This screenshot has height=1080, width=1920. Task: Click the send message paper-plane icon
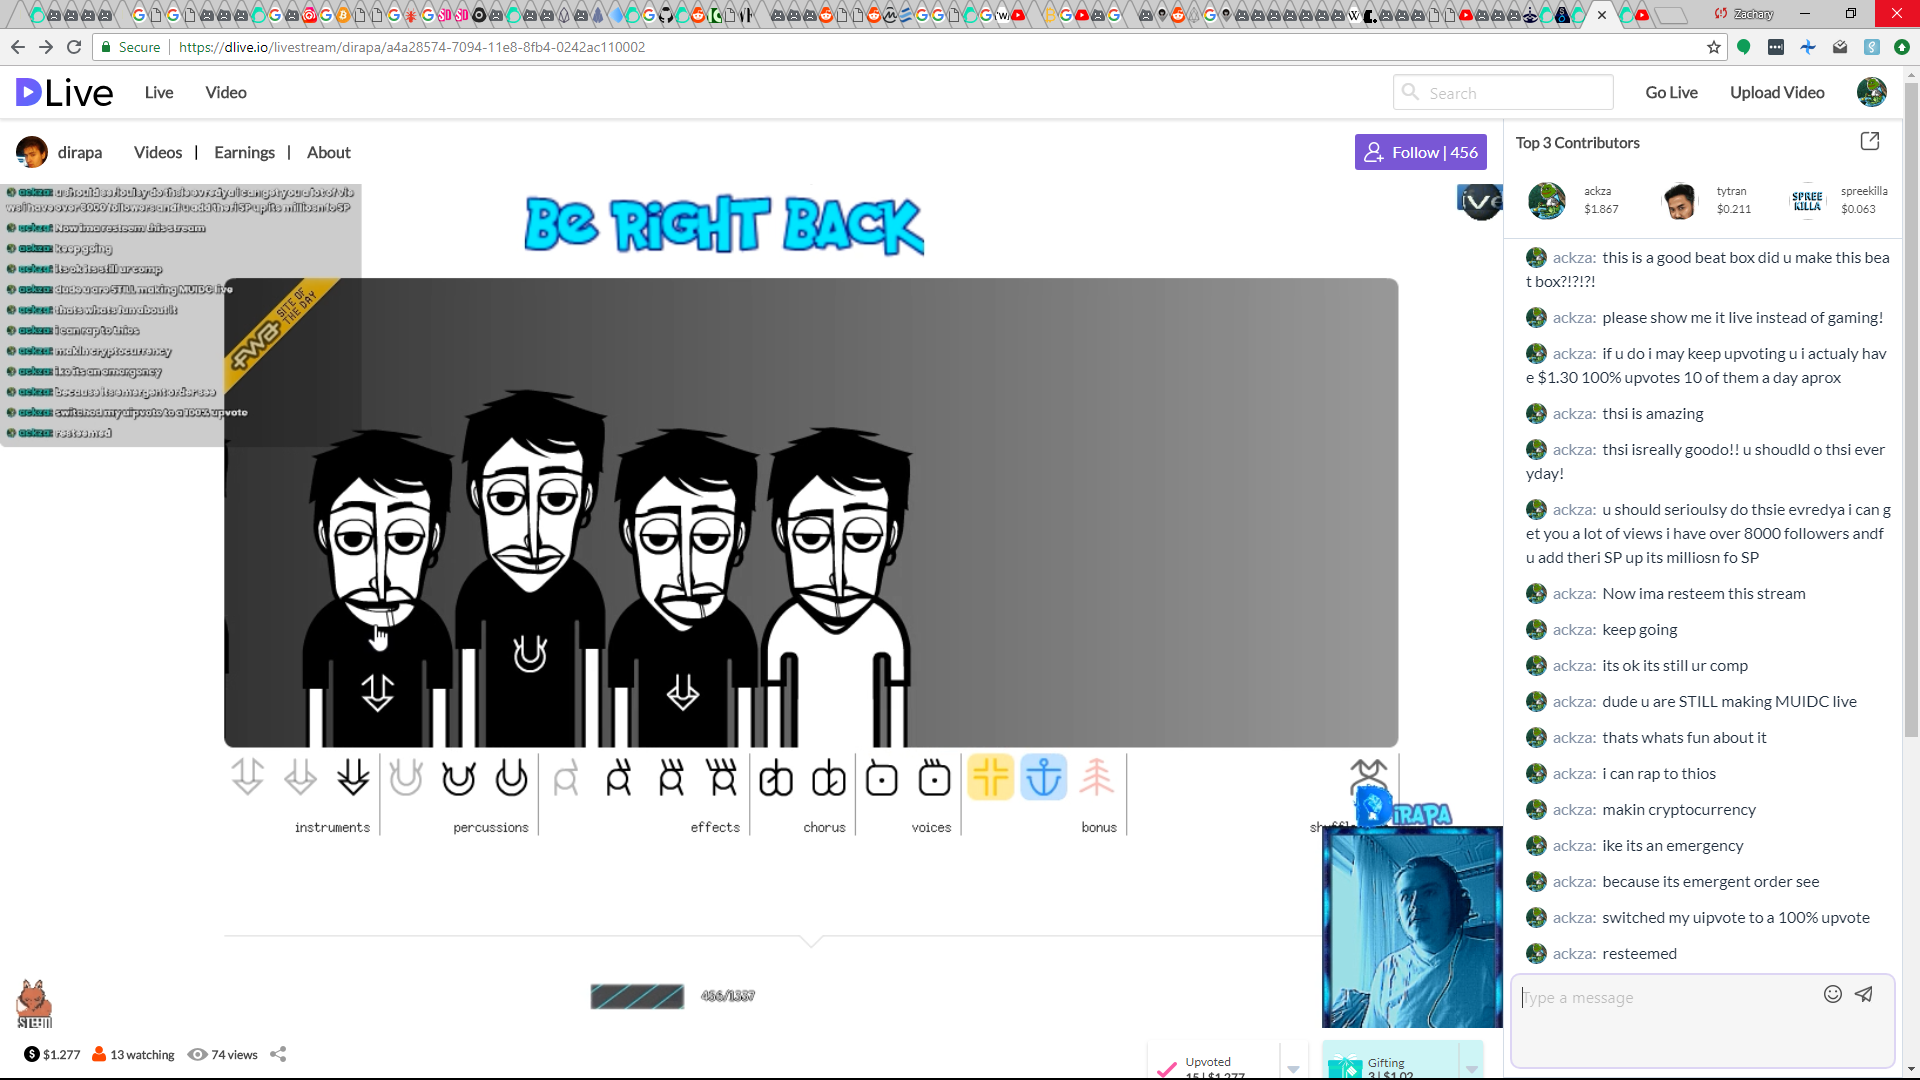point(1864,994)
